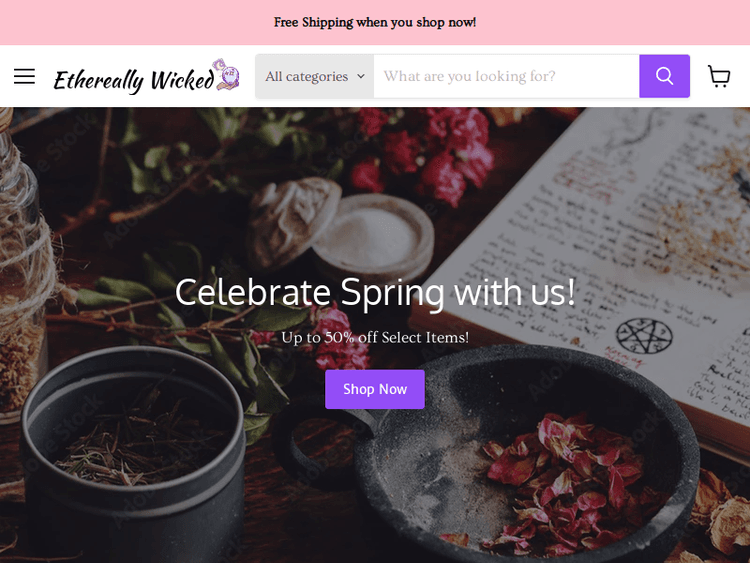750x563 pixels.
Task: Click the purple search magnifier button
Action: 664,76
